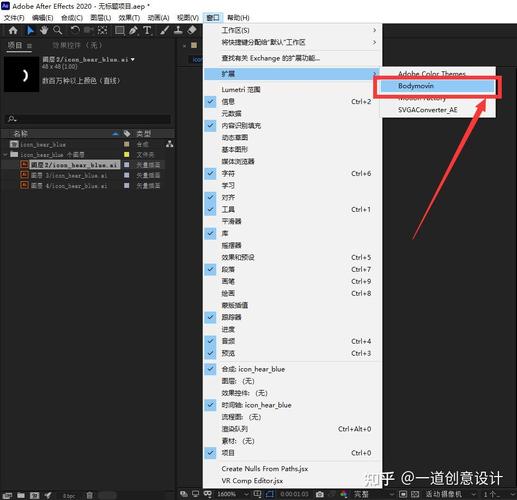This screenshot has width=517, height=500.
Task: Click the new composition icon at project bottom
Action: 34,495
